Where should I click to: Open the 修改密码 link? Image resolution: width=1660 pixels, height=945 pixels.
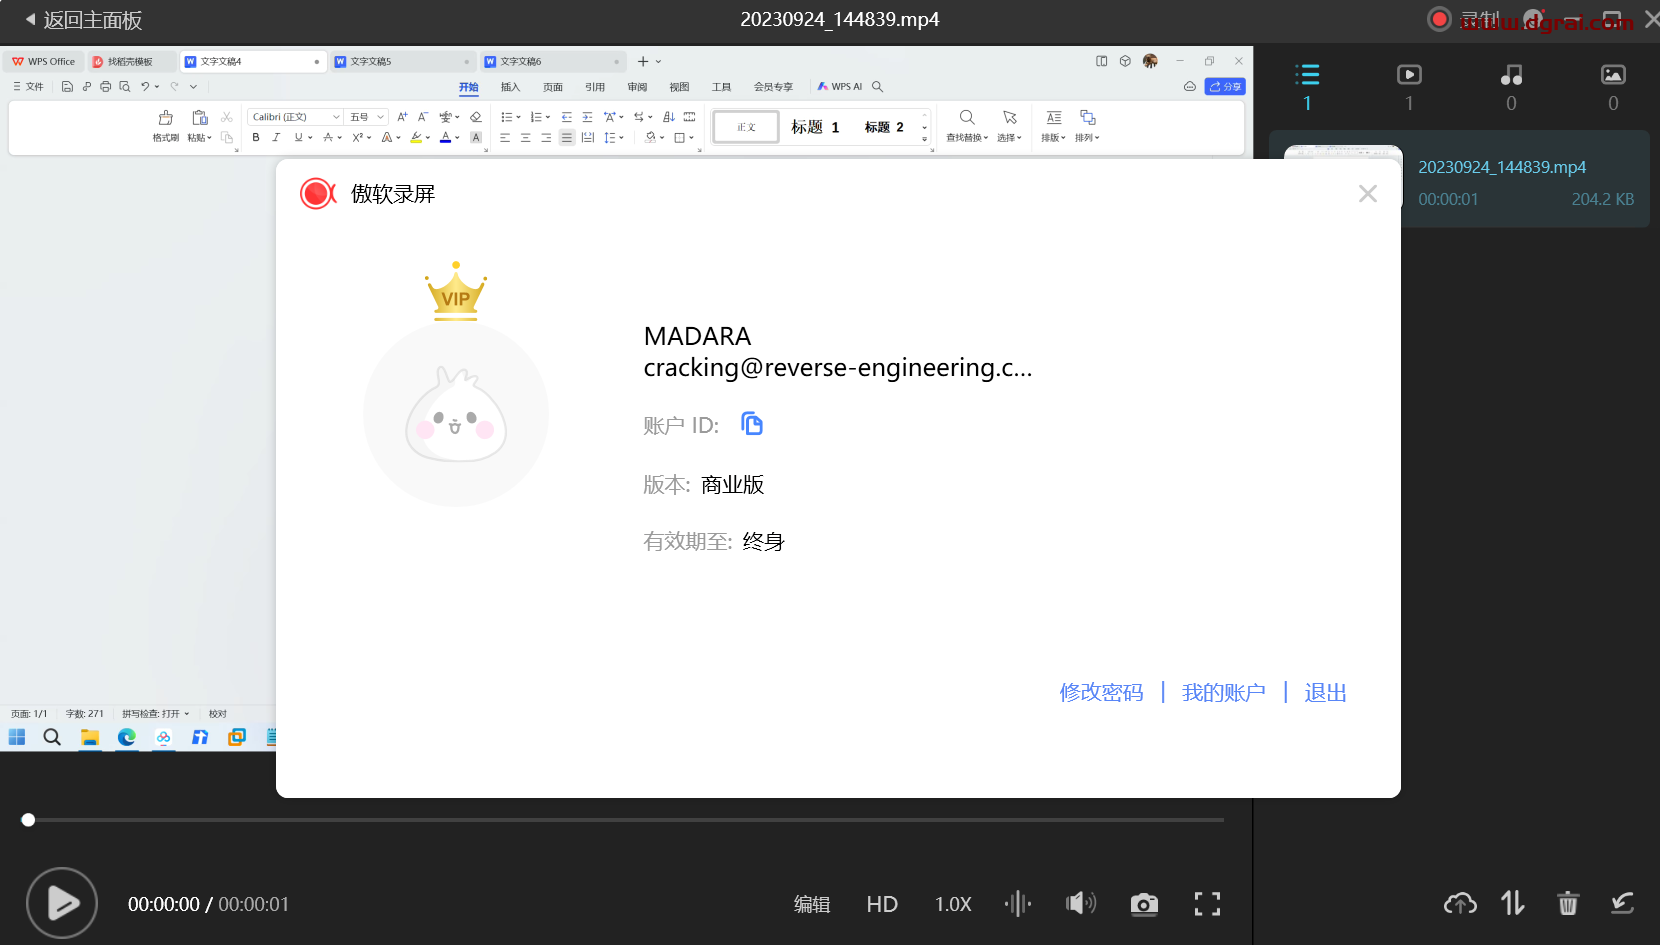pos(1101,692)
